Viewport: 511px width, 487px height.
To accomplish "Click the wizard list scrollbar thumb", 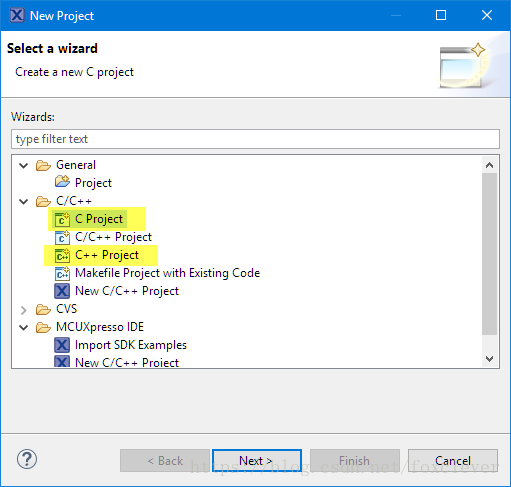I will pos(489,254).
